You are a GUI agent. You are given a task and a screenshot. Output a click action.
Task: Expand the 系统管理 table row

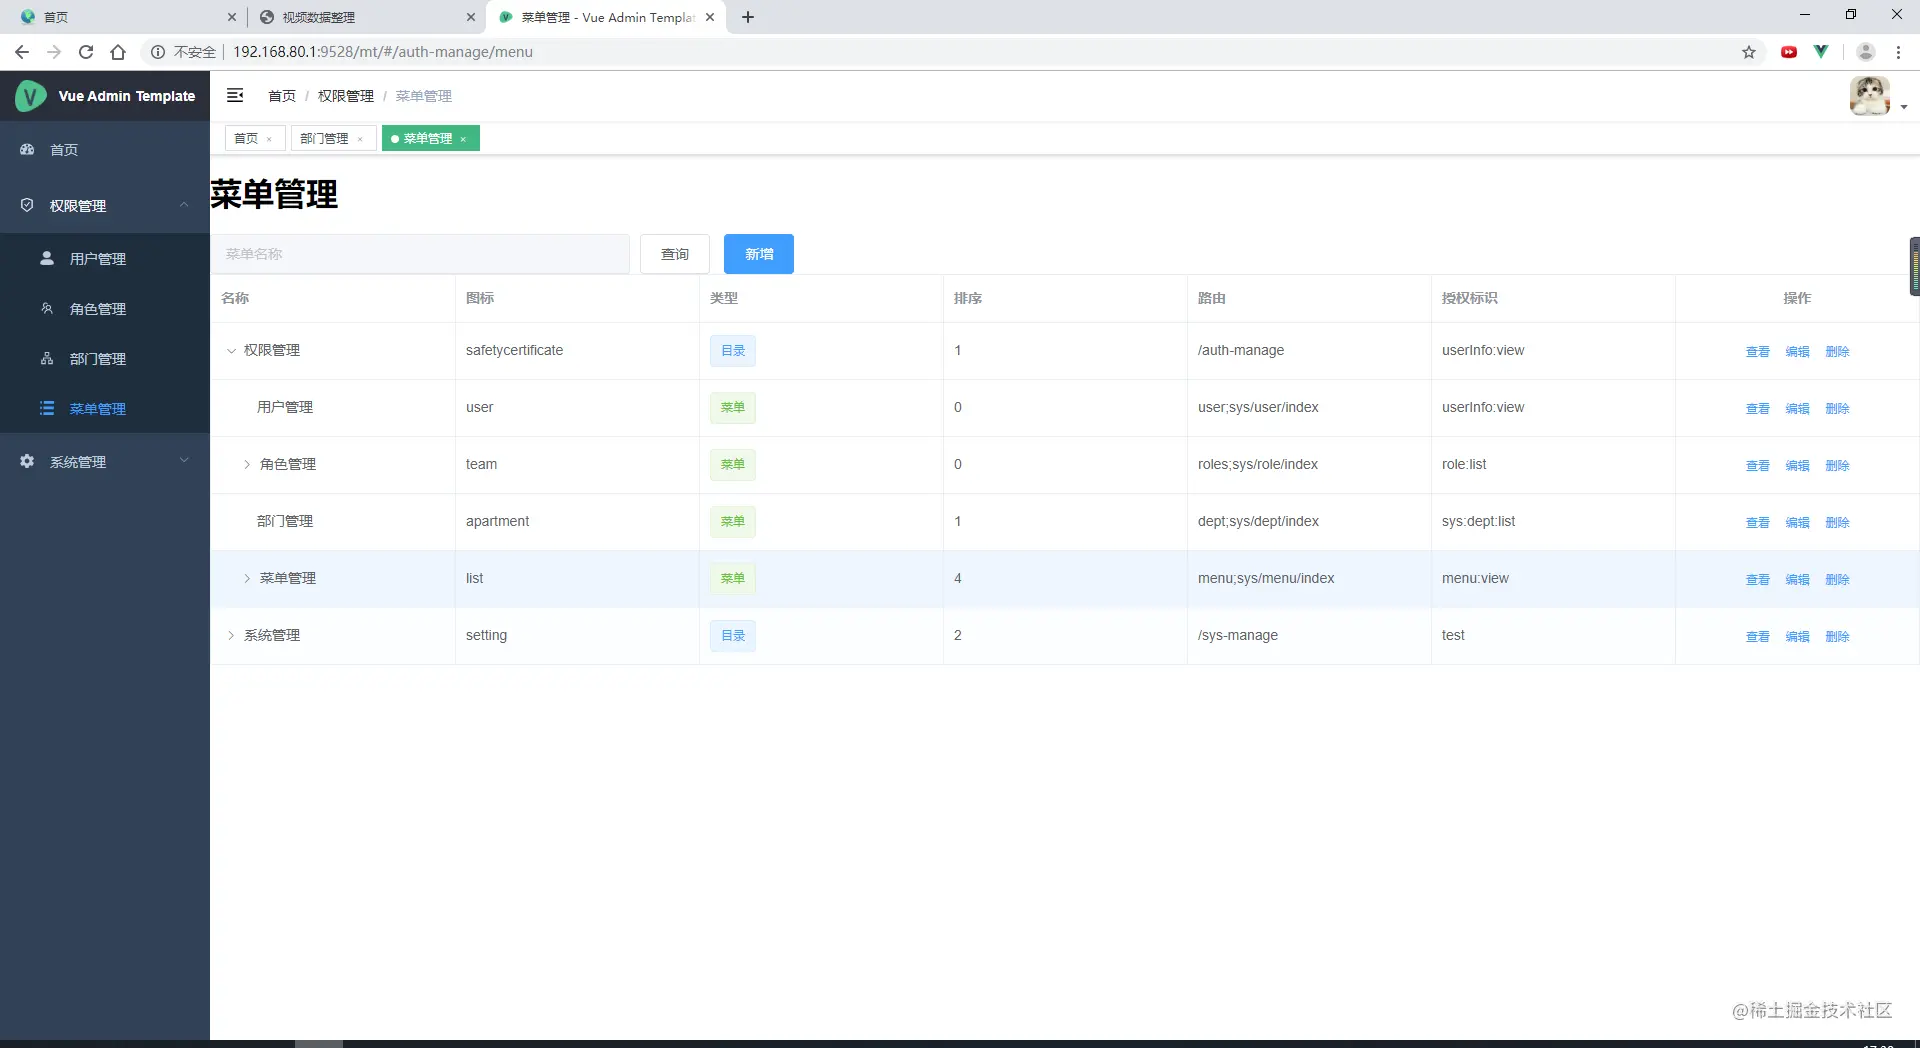click(x=231, y=636)
